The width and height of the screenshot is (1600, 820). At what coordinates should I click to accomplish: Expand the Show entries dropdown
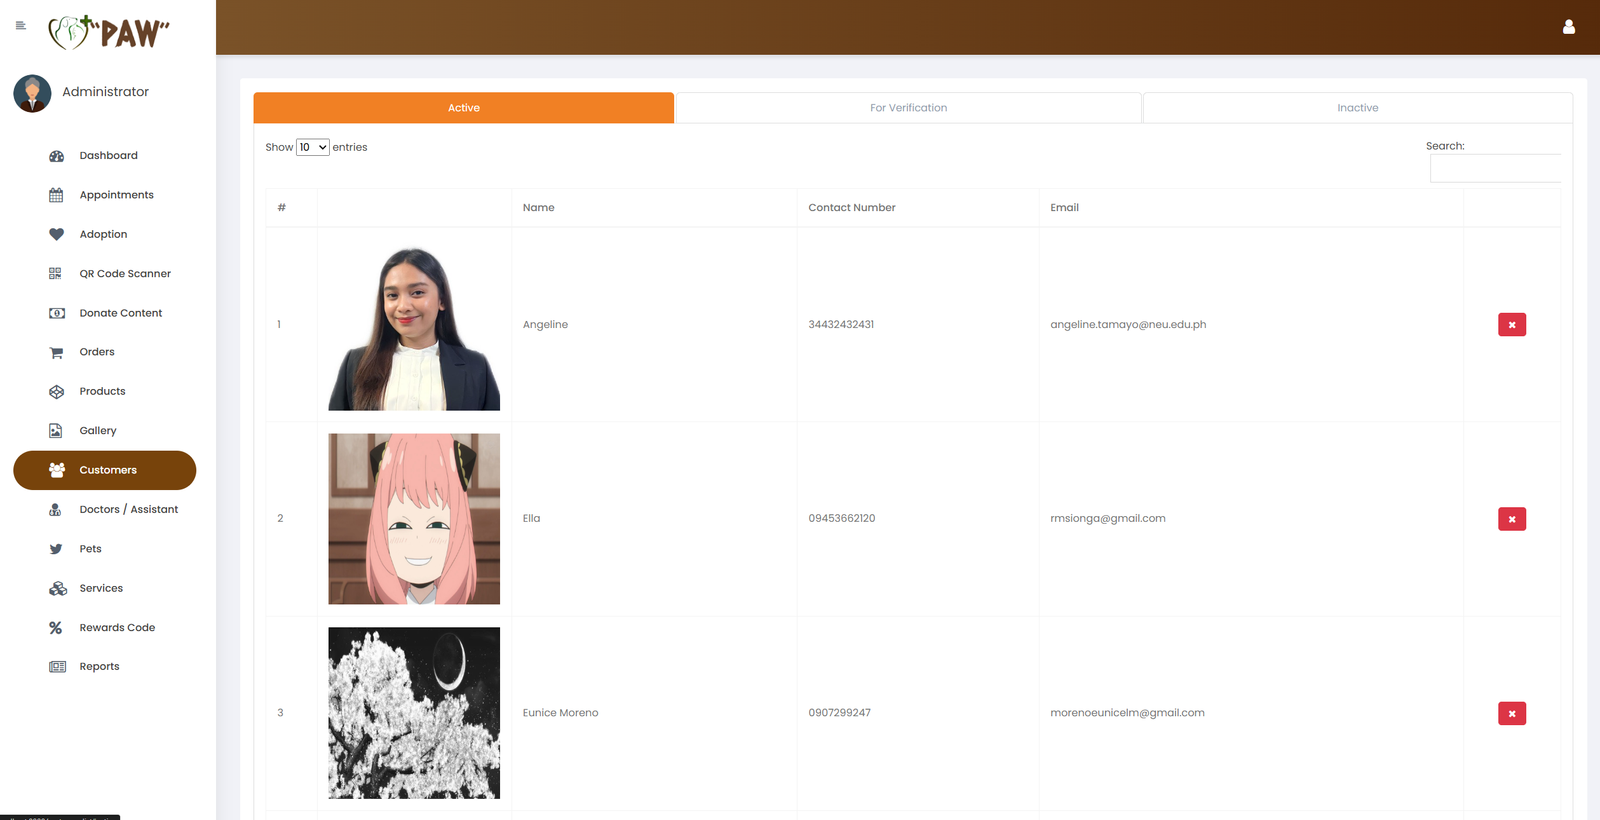[313, 148]
